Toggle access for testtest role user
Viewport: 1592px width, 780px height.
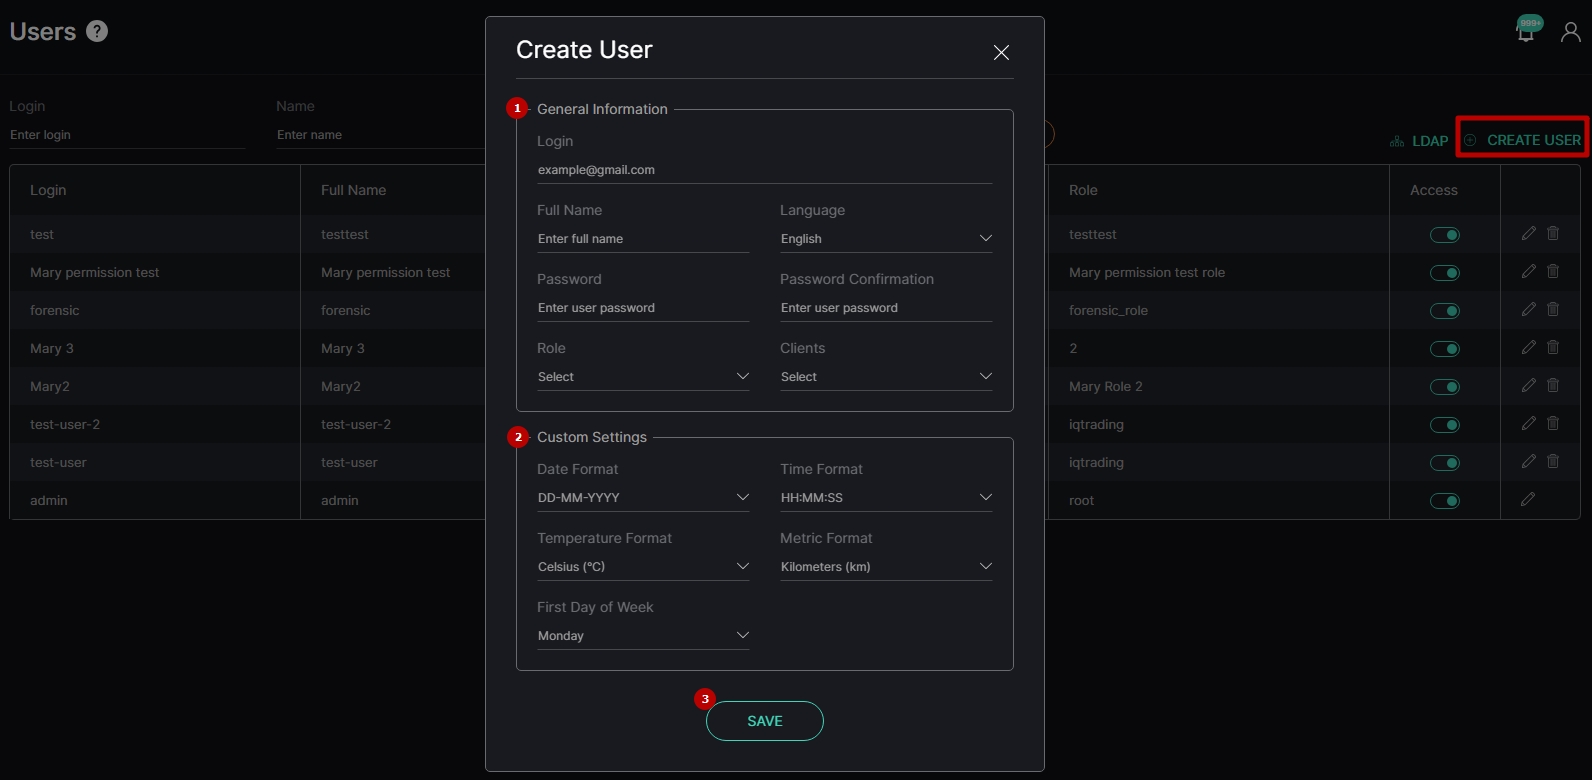pos(1445,235)
